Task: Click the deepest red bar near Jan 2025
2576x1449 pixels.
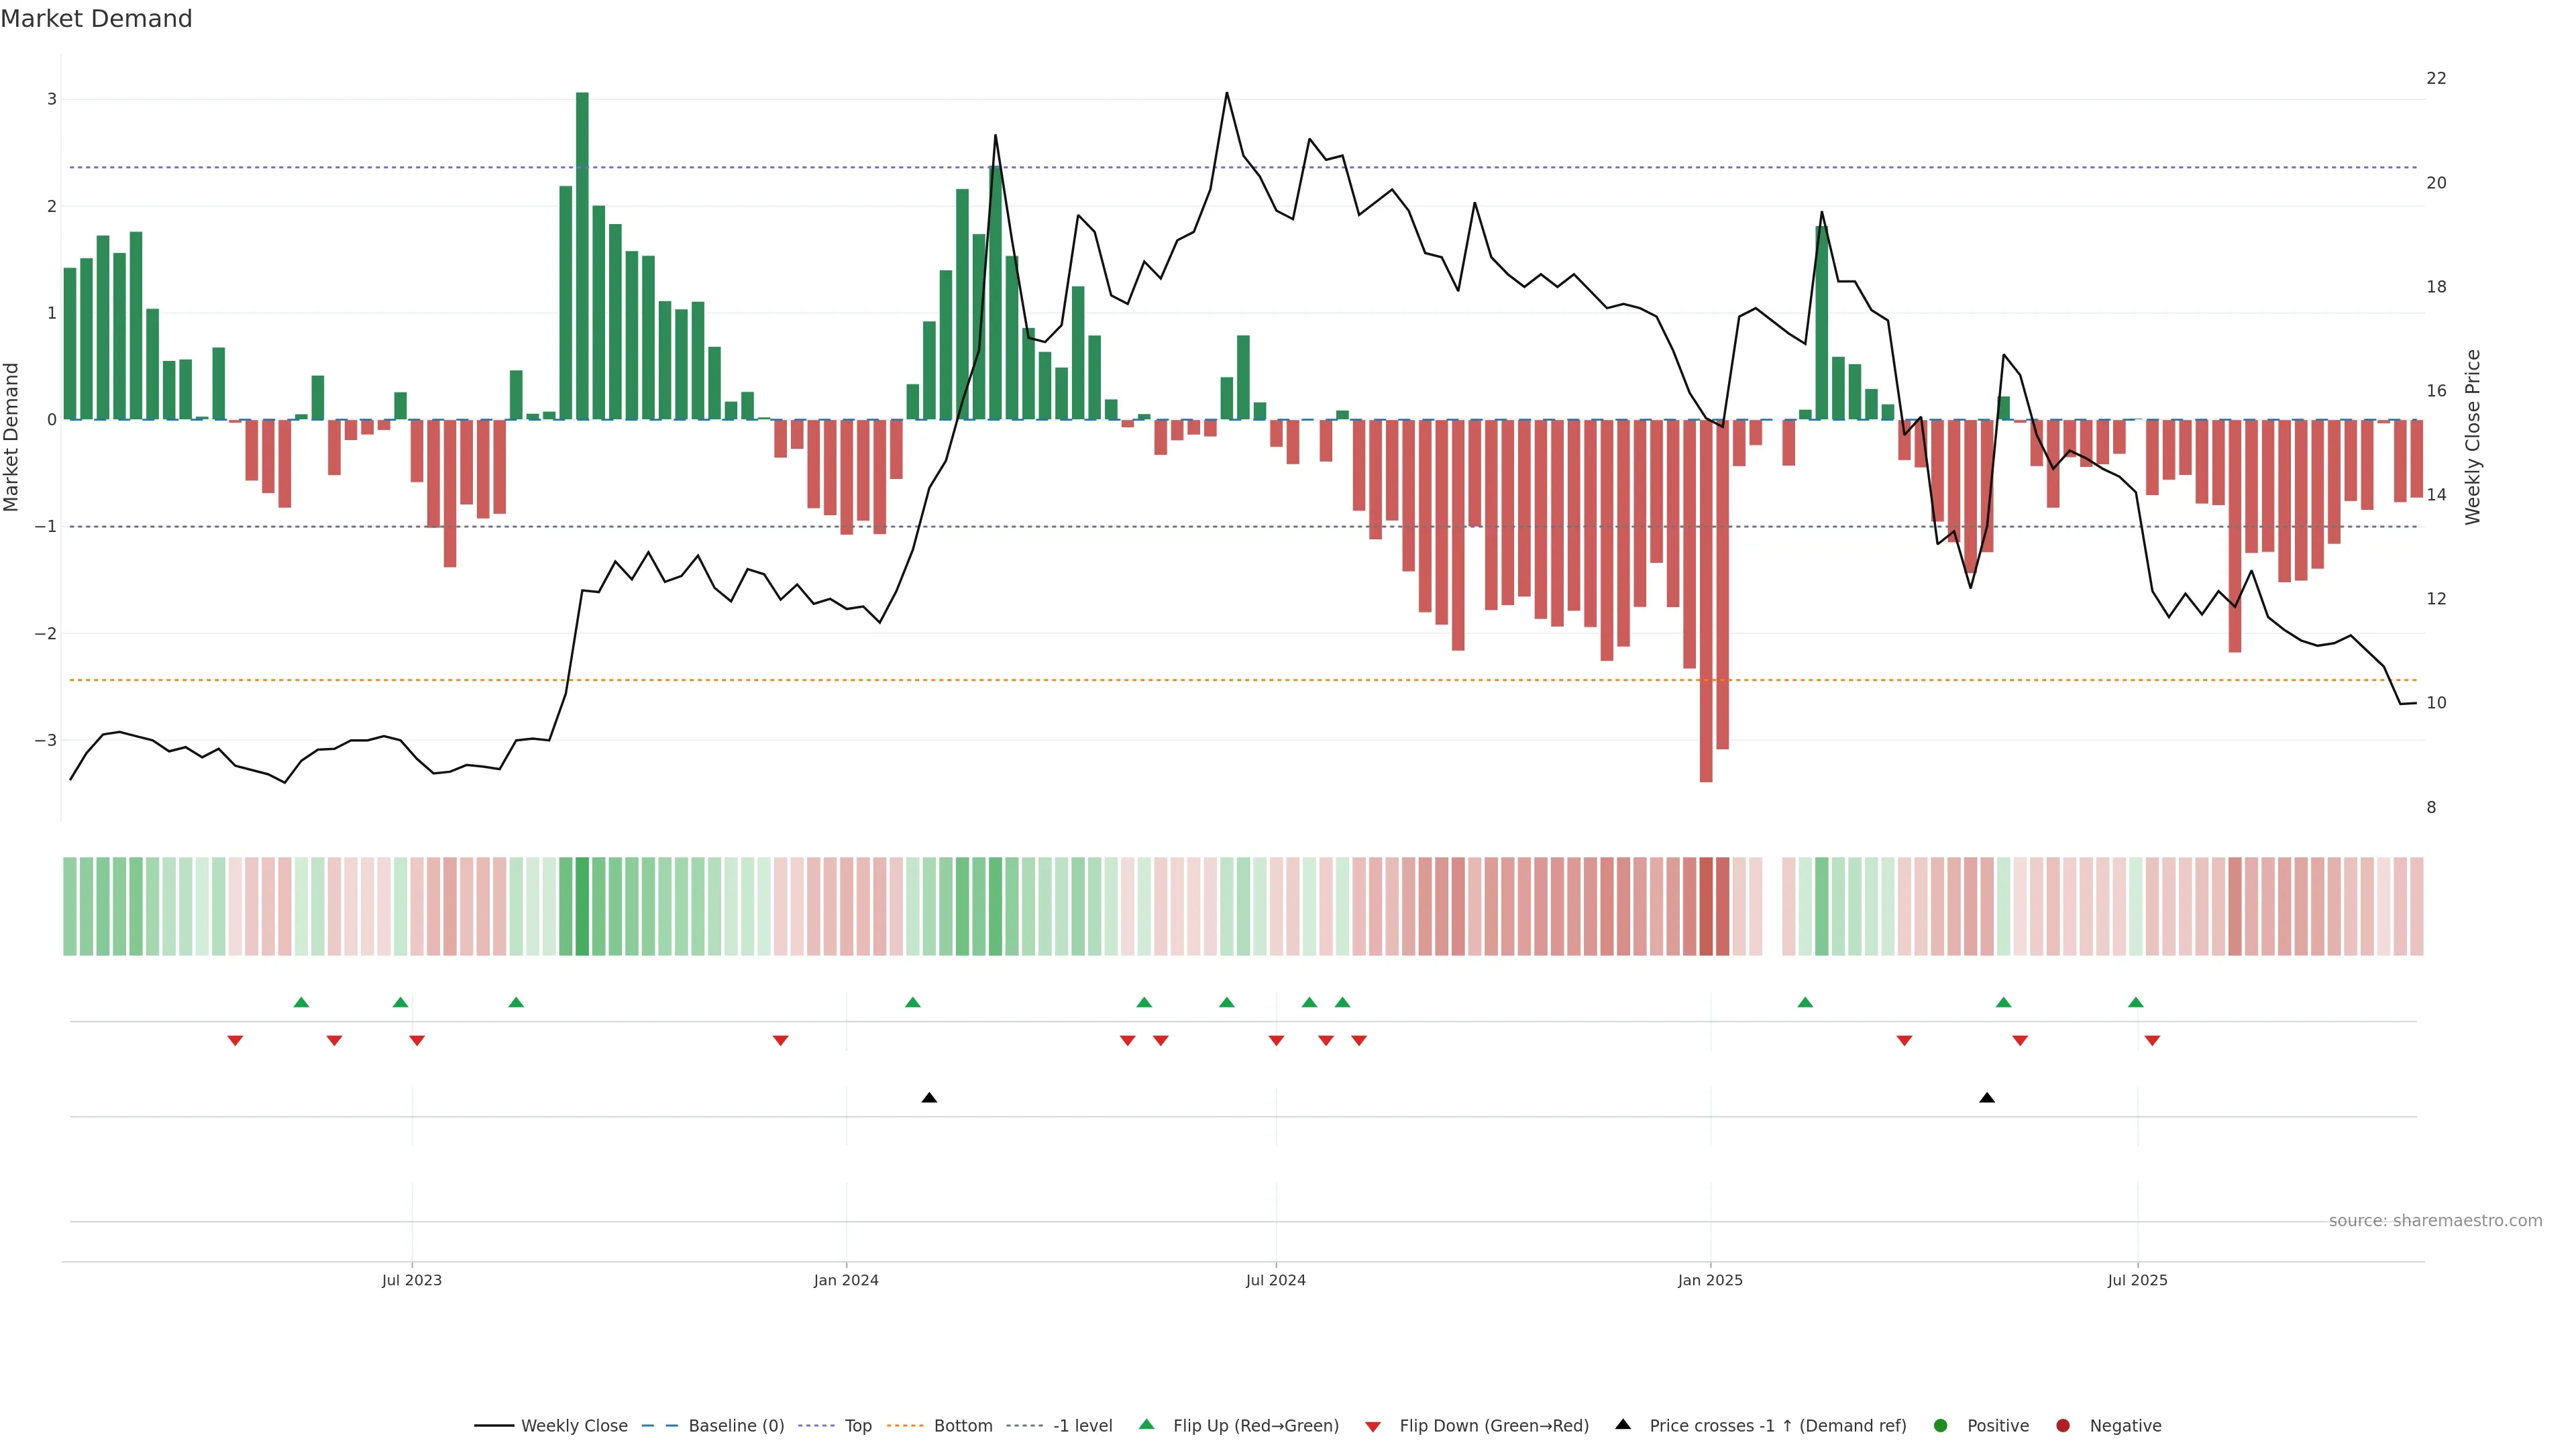Action: [x=1706, y=600]
